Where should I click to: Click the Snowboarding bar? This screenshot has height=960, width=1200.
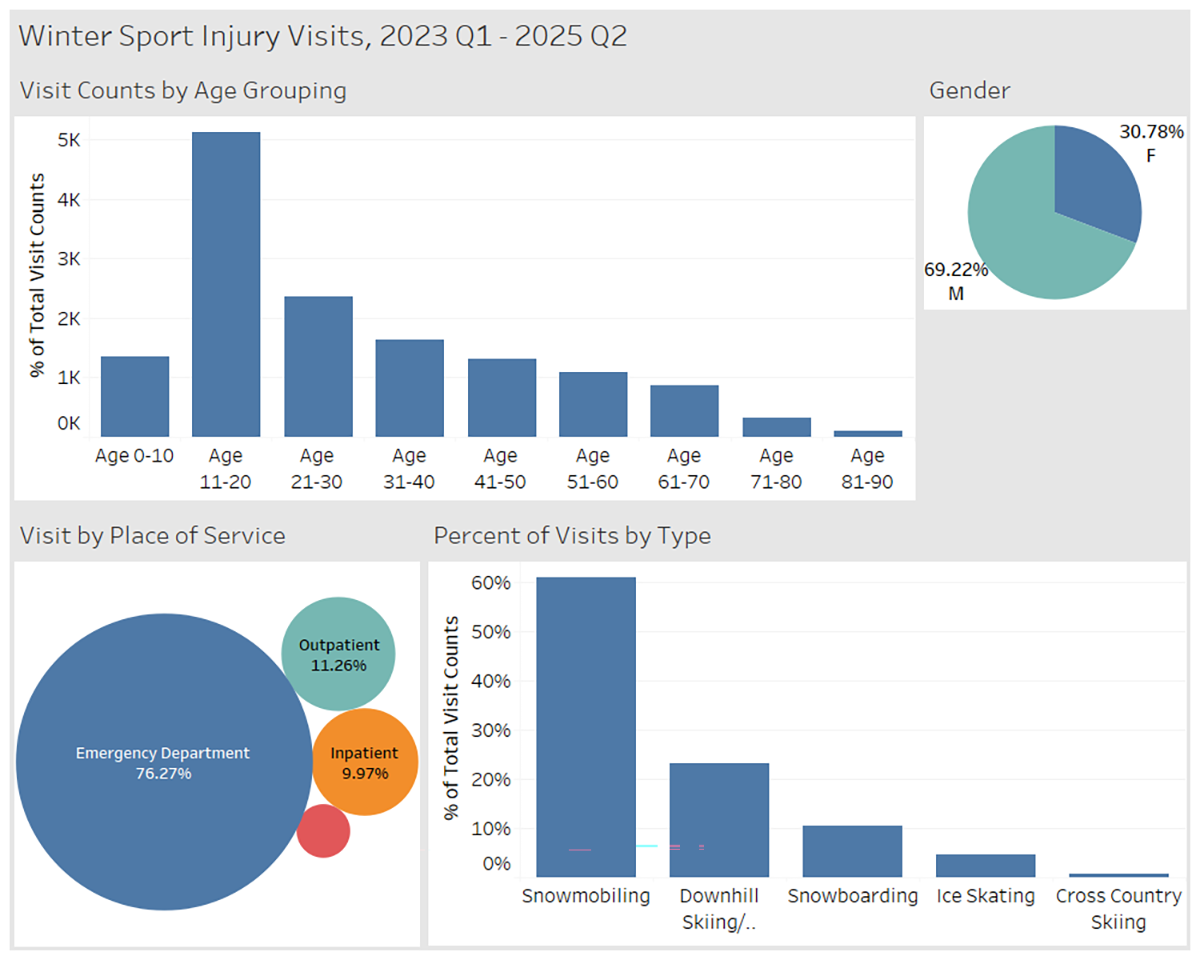coord(852,850)
